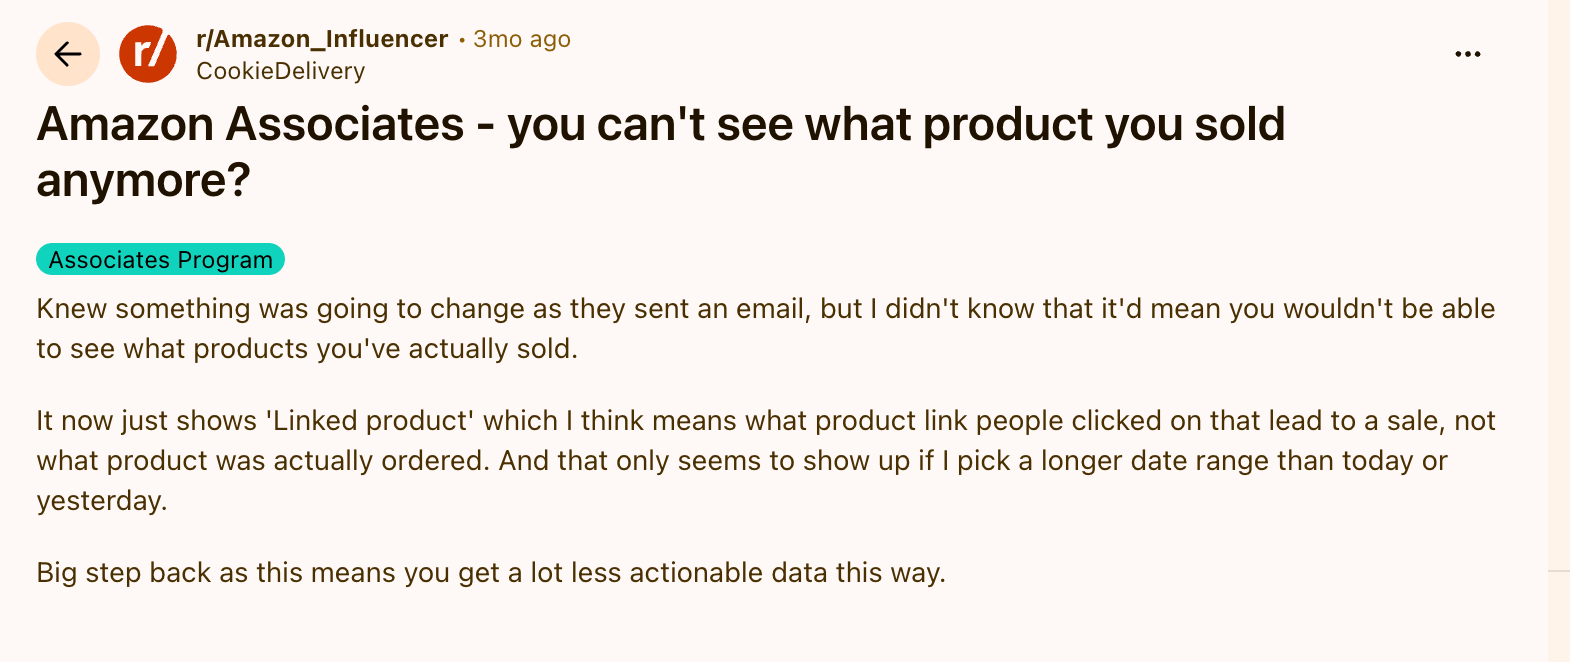Click the "Amazon Associates" post title heading

[660, 152]
